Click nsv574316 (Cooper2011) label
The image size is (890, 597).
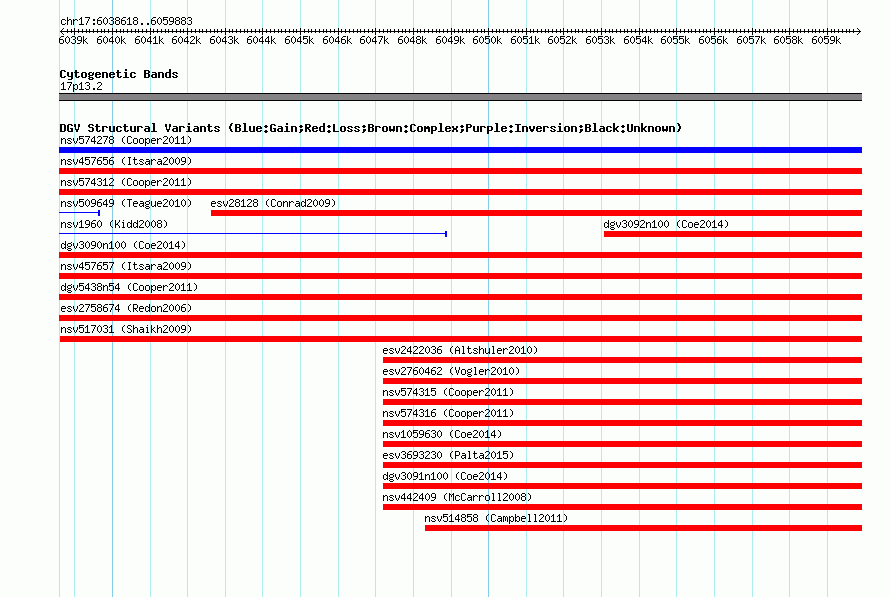(448, 413)
